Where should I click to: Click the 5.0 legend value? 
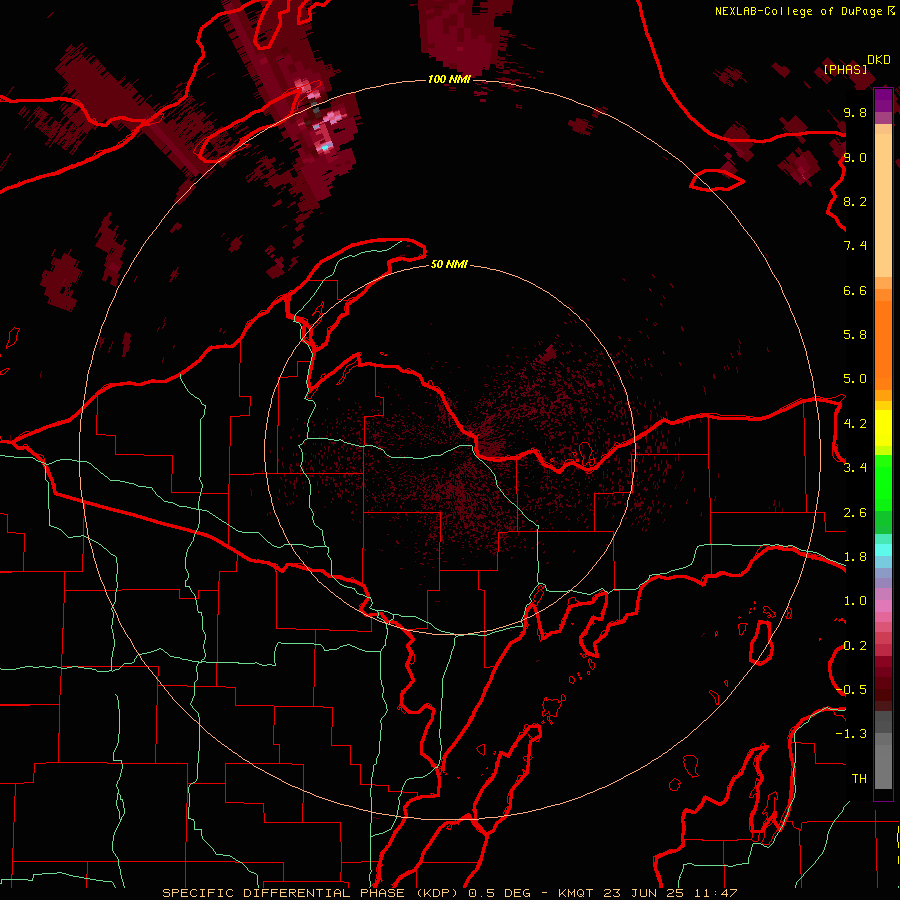click(855, 379)
